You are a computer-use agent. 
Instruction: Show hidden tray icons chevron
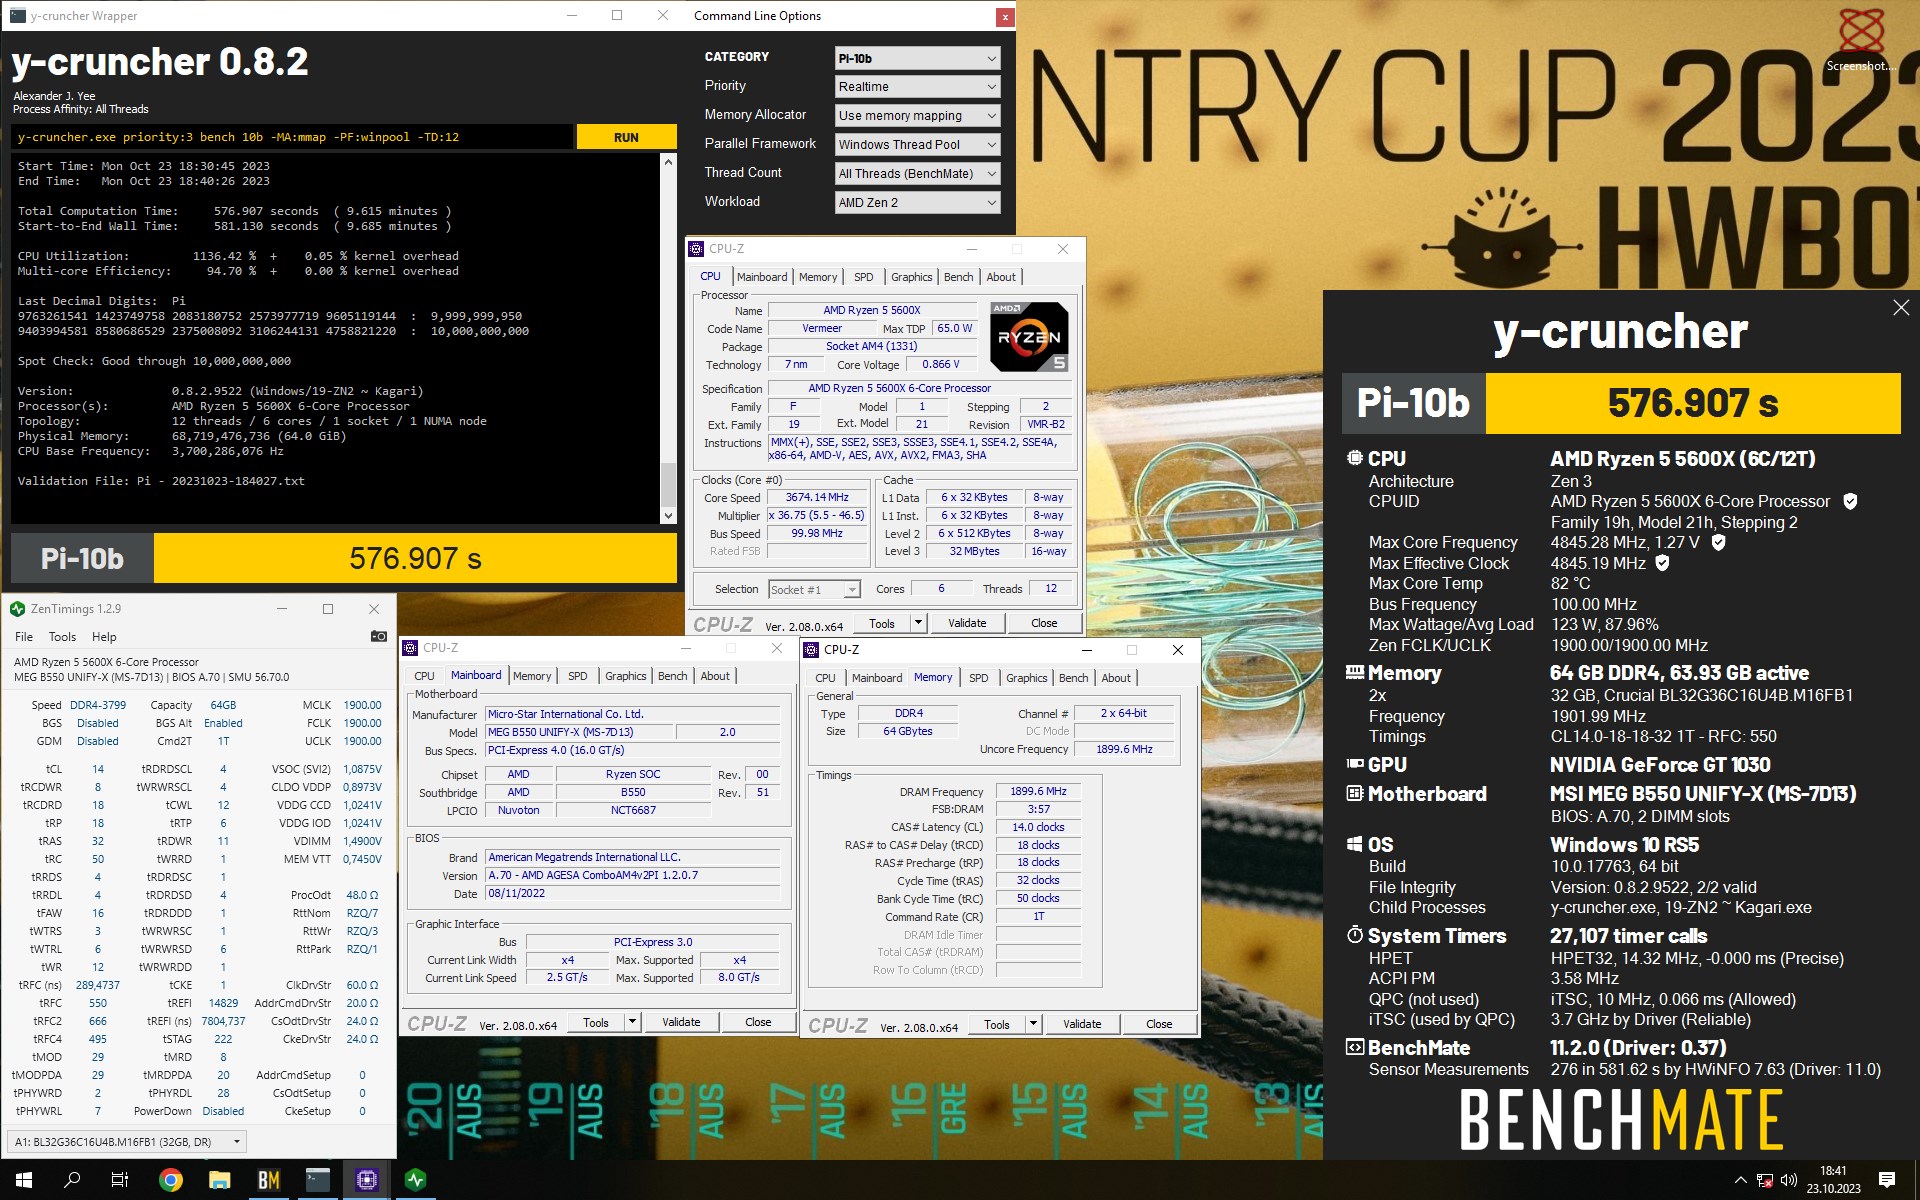pyautogui.click(x=1740, y=1180)
